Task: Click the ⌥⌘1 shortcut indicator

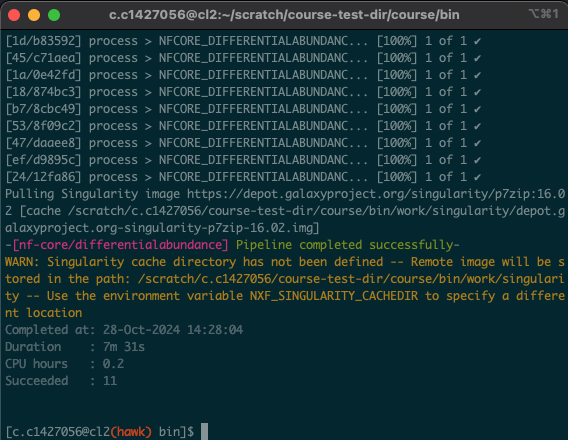Action: 543,14
